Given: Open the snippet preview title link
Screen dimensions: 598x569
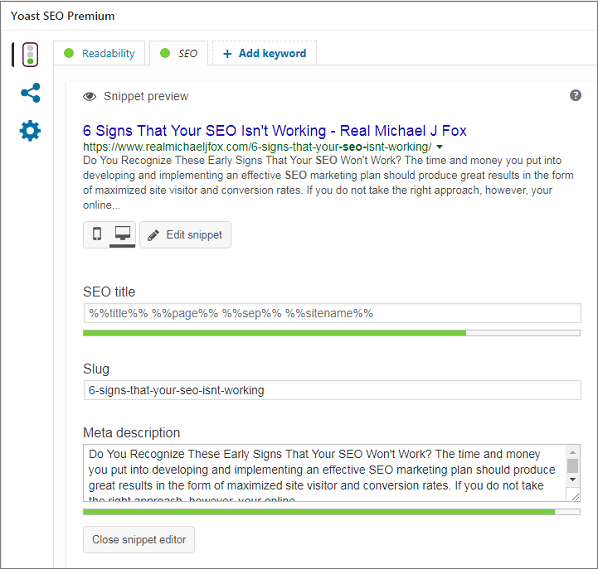Looking at the screenshot, I should point(275,131).
